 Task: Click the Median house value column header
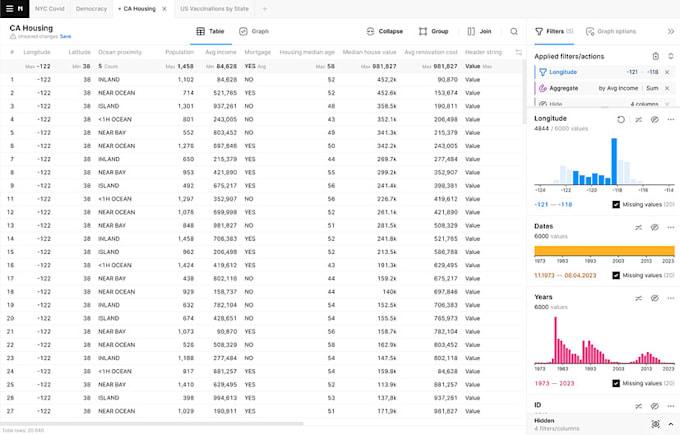(x=369, y=52)
